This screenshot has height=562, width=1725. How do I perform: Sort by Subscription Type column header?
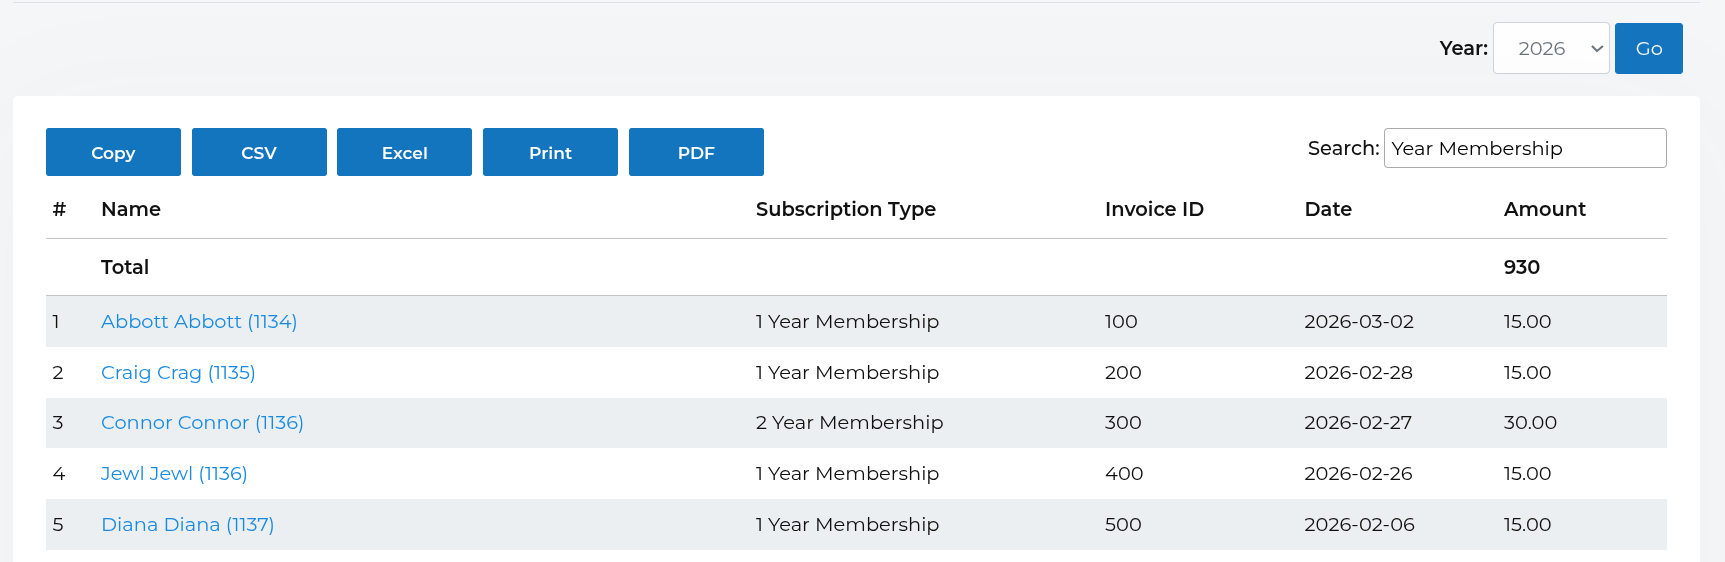pyautogui.click(x=846, y=209)
